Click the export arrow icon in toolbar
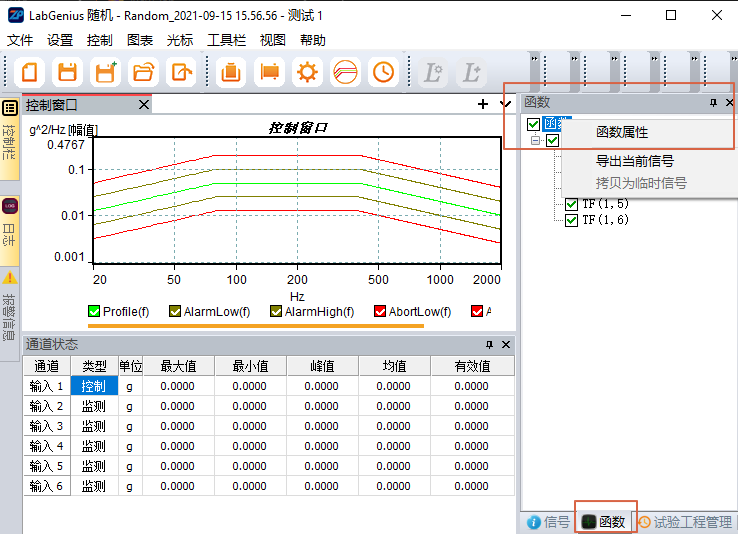Viewport: 738px width, 534px height. [x=181, y=72]
